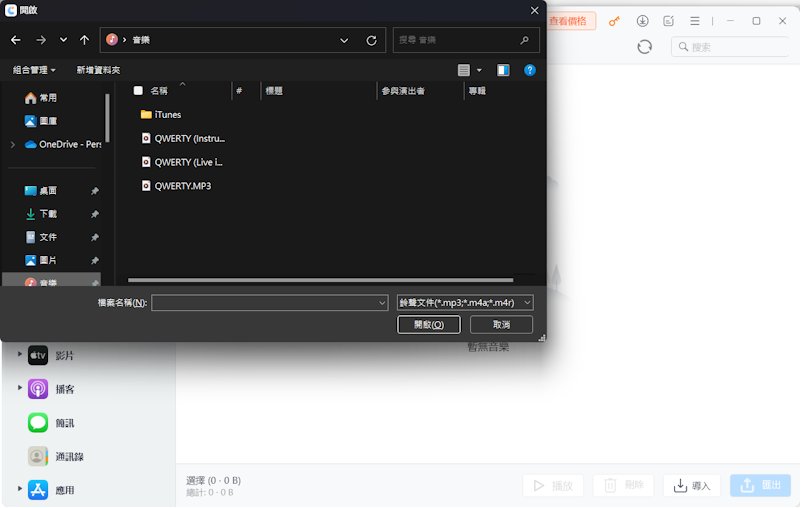Open the 簡訊 messages sidebar item
This screenshot has height=508, width=801.
point(51,423)
